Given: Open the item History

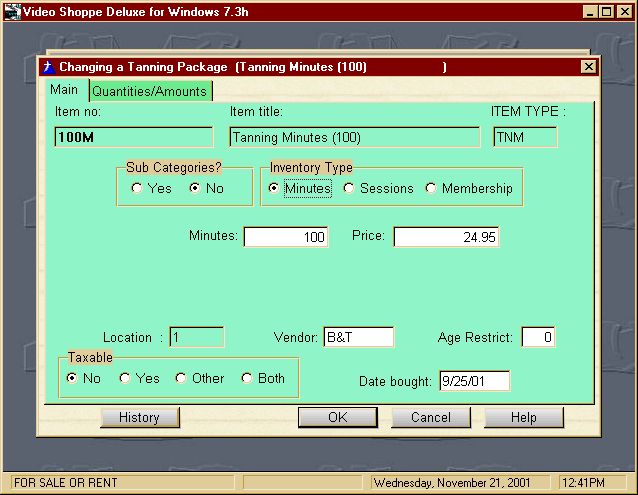Looking at the screenshot, I should pyautogui.click(x=139, y=417).
